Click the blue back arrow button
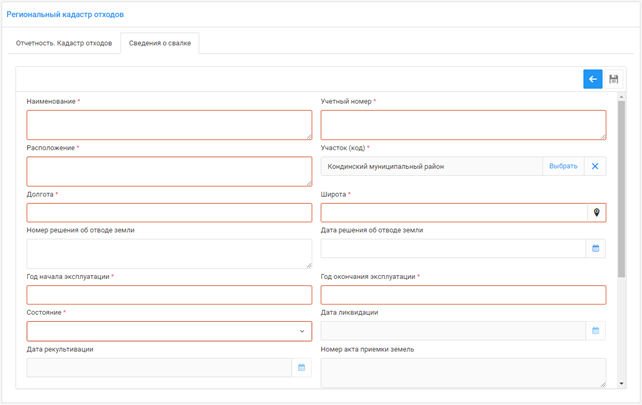Image resolution: width=642 pixels, height=405 pixels. click(x=592, y=79)
